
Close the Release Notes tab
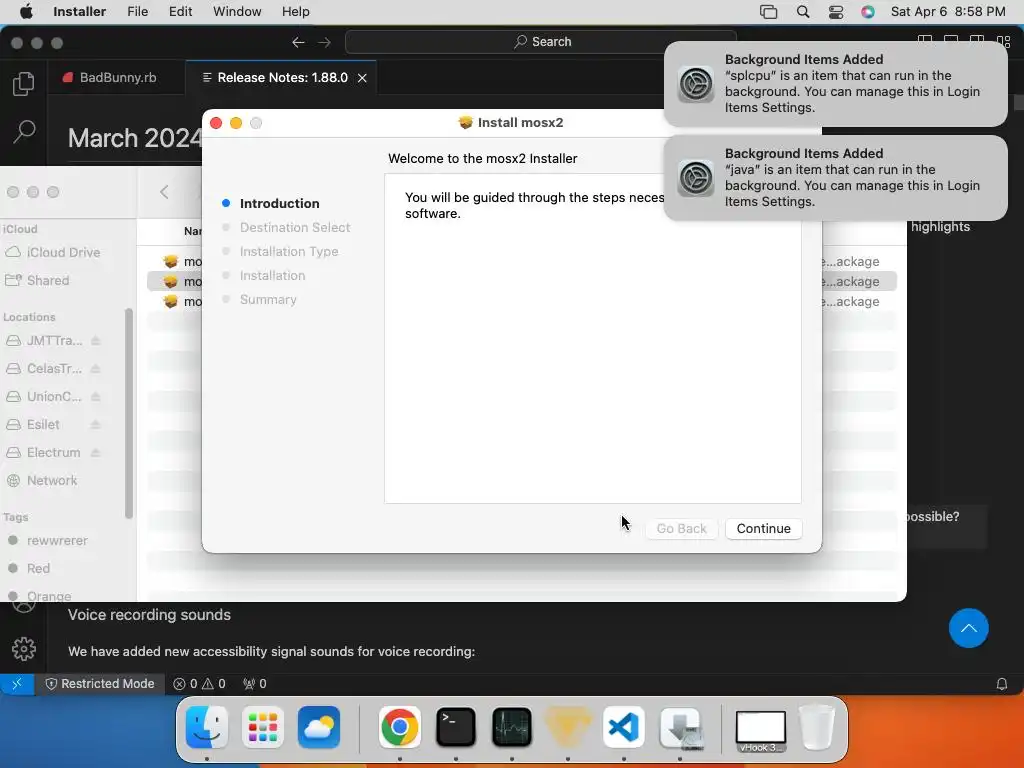362,78
